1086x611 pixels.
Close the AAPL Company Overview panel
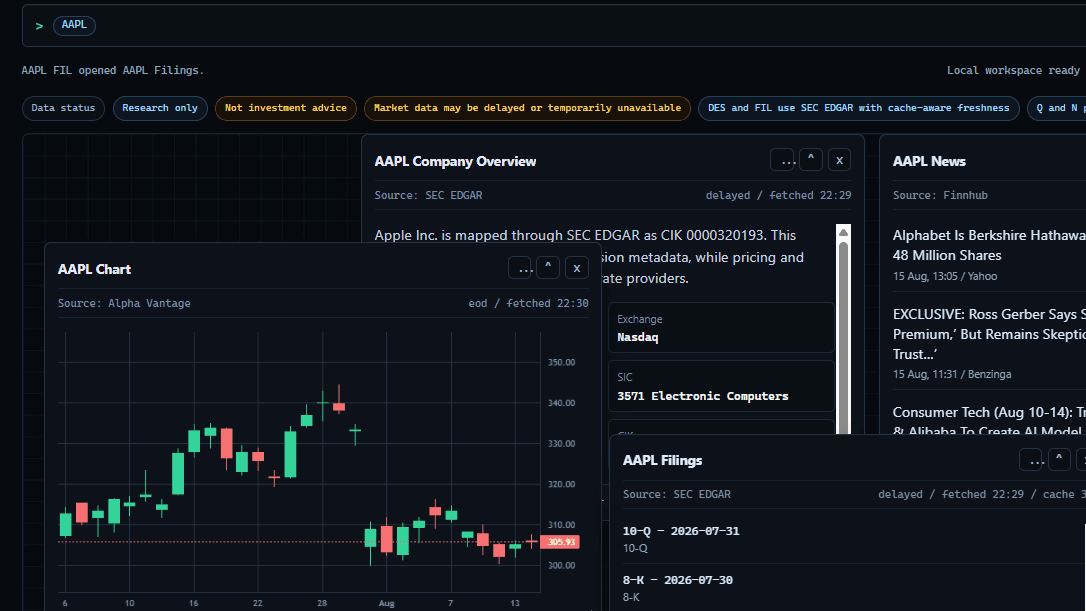coord(839,160)
